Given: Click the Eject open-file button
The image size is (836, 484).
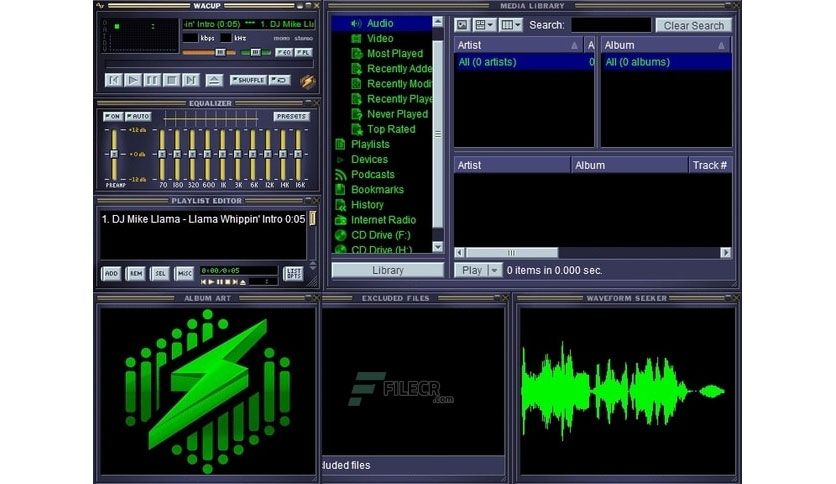Looking at the screenshot, I should coord(213,80).
